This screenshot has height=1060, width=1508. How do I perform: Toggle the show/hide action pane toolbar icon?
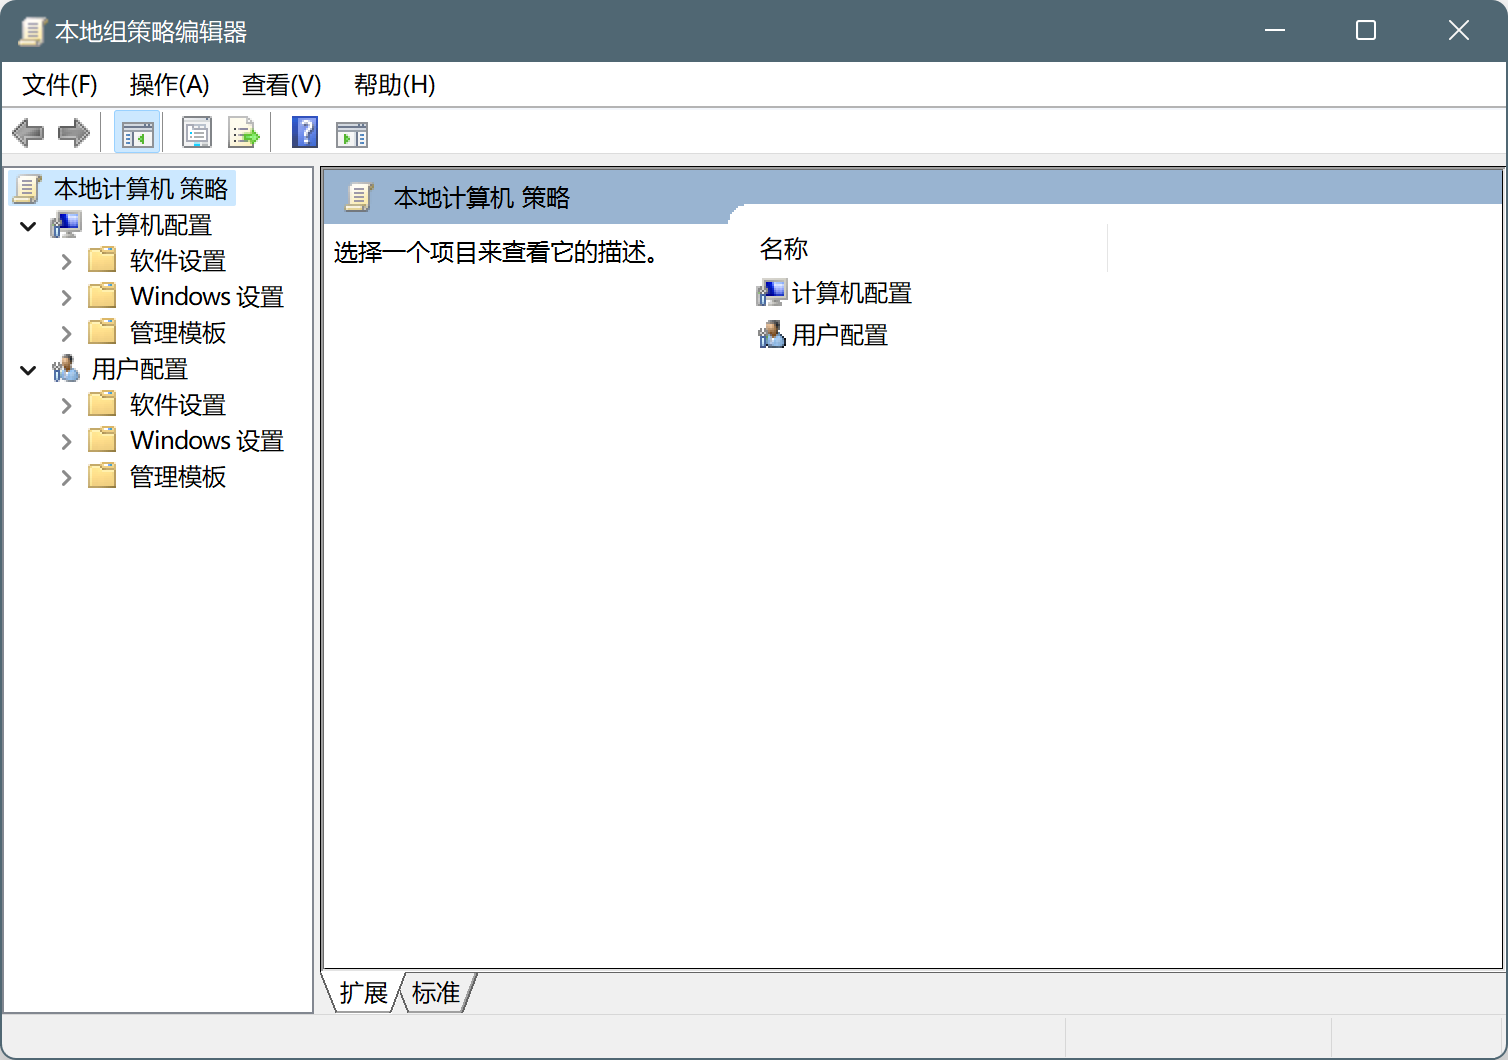[352, 133]
